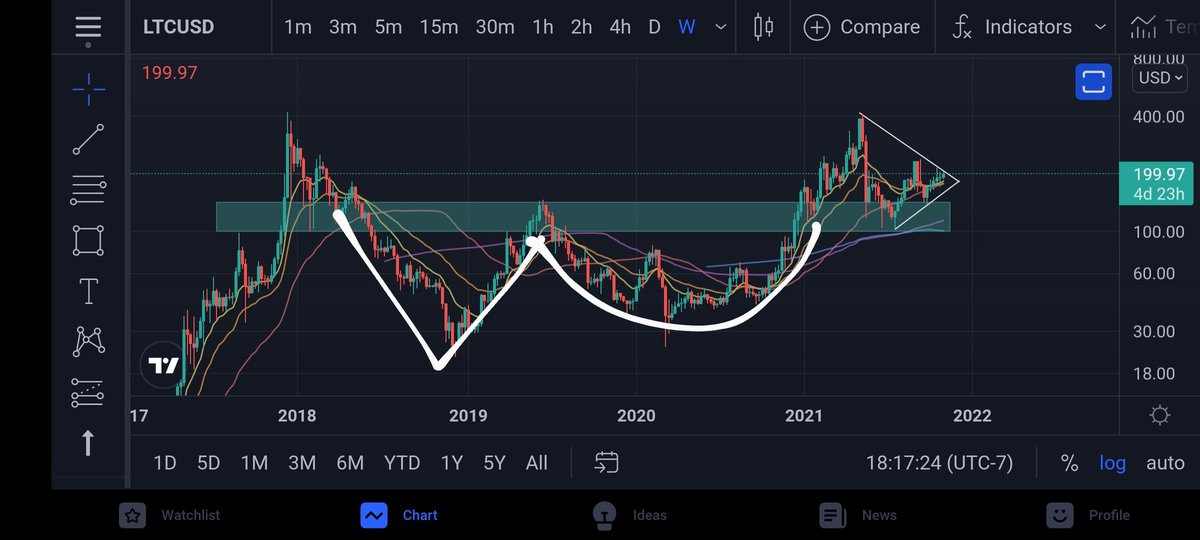Open the timezone 18:17:24 (UTC-7) menu

pos(939,463)
